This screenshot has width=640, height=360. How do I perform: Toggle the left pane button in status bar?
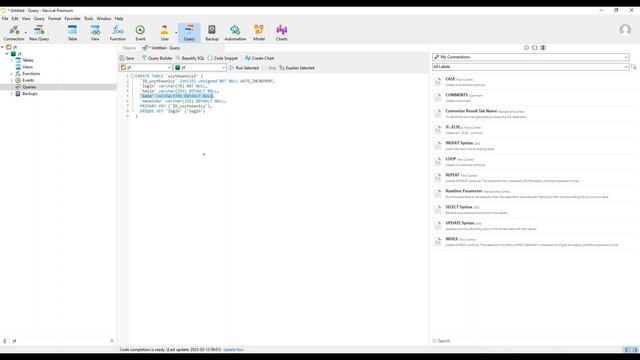click(627, 350)
